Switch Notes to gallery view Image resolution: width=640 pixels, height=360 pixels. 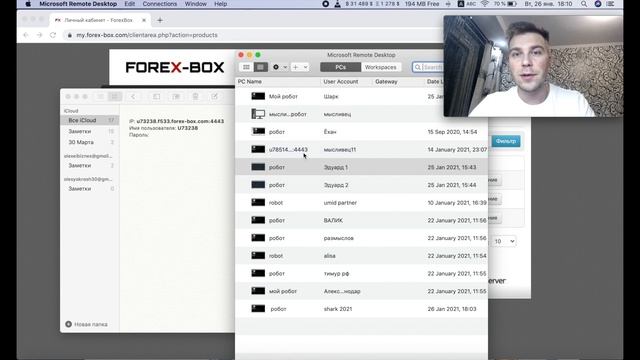click(115, 97)
